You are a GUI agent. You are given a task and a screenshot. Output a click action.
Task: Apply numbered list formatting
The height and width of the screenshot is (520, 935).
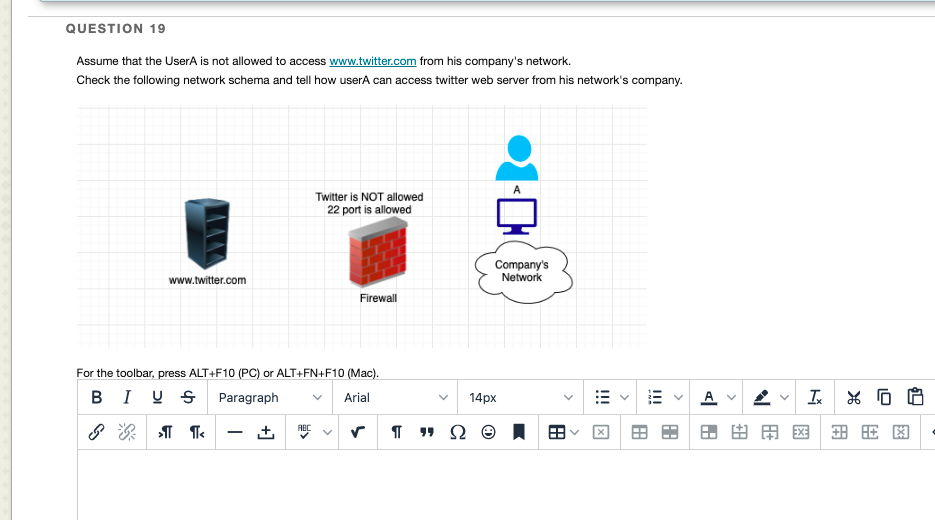click(x=655, y=397)
